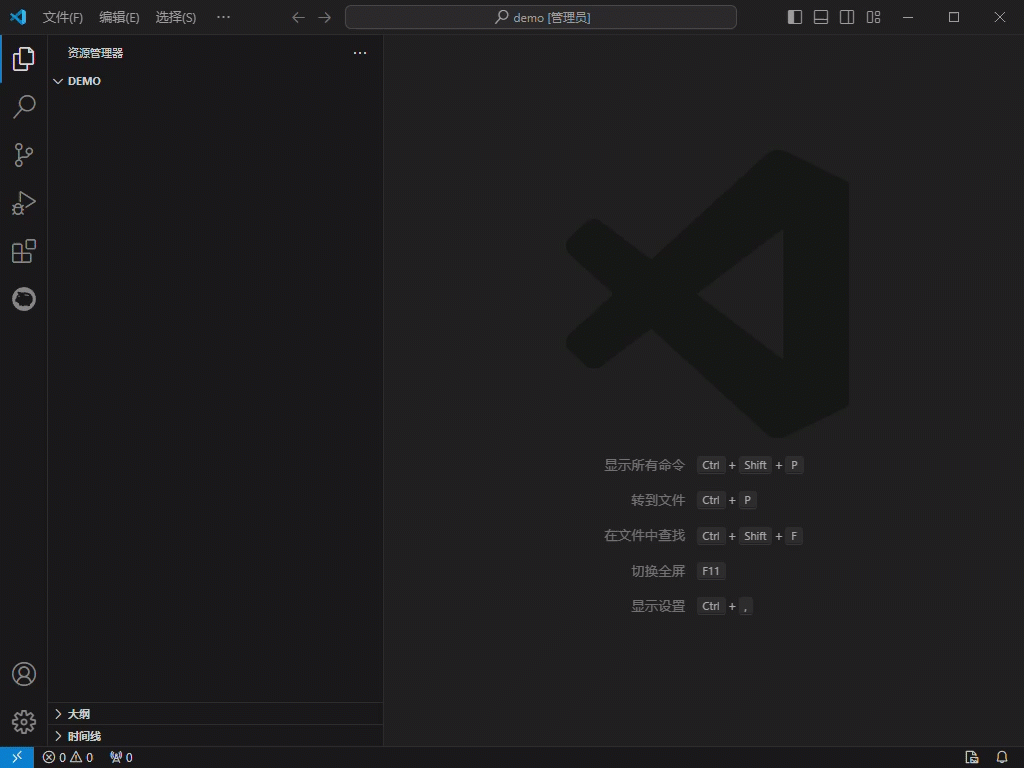Click the demo [管理员] command center search box
The height and width of the screenshot is (768, 1024).
pyautogui.click(x=541, y=17)
